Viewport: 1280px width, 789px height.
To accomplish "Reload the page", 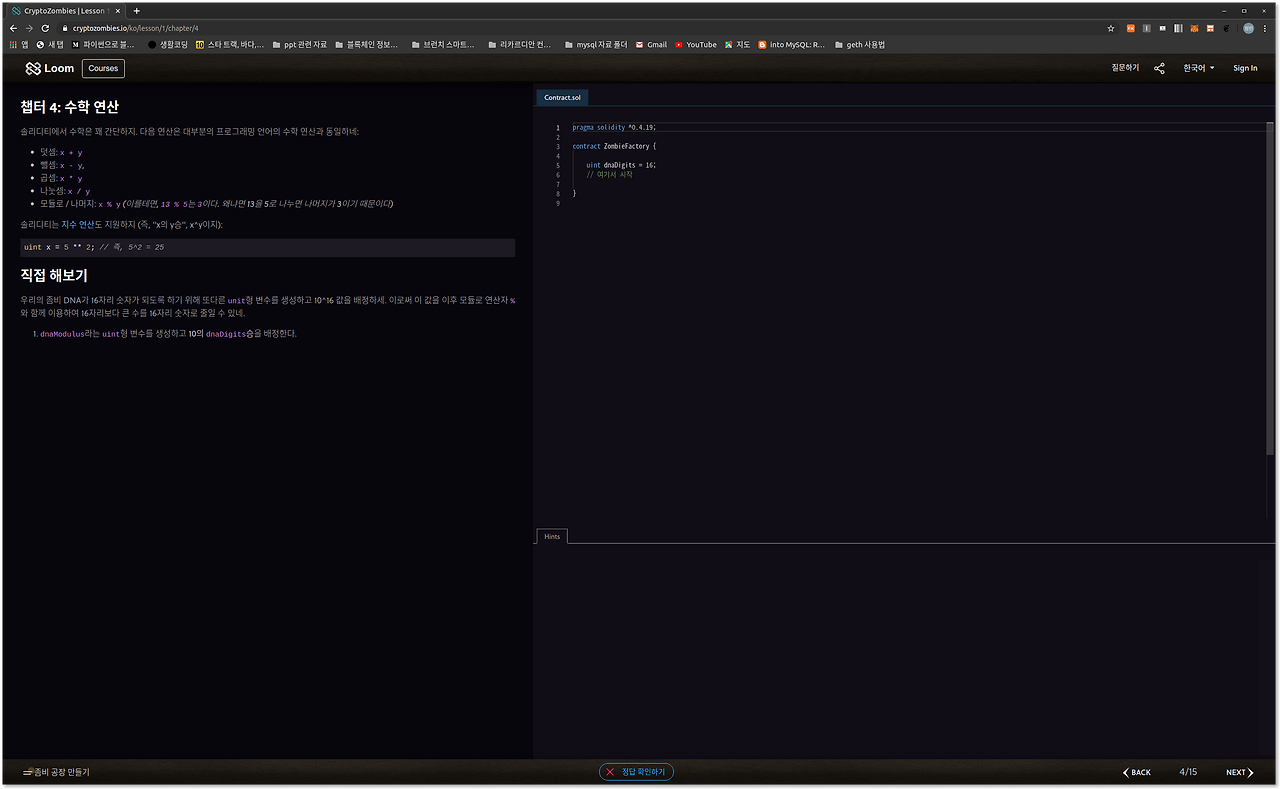I will pyautogui.click(x=45, y=28).
